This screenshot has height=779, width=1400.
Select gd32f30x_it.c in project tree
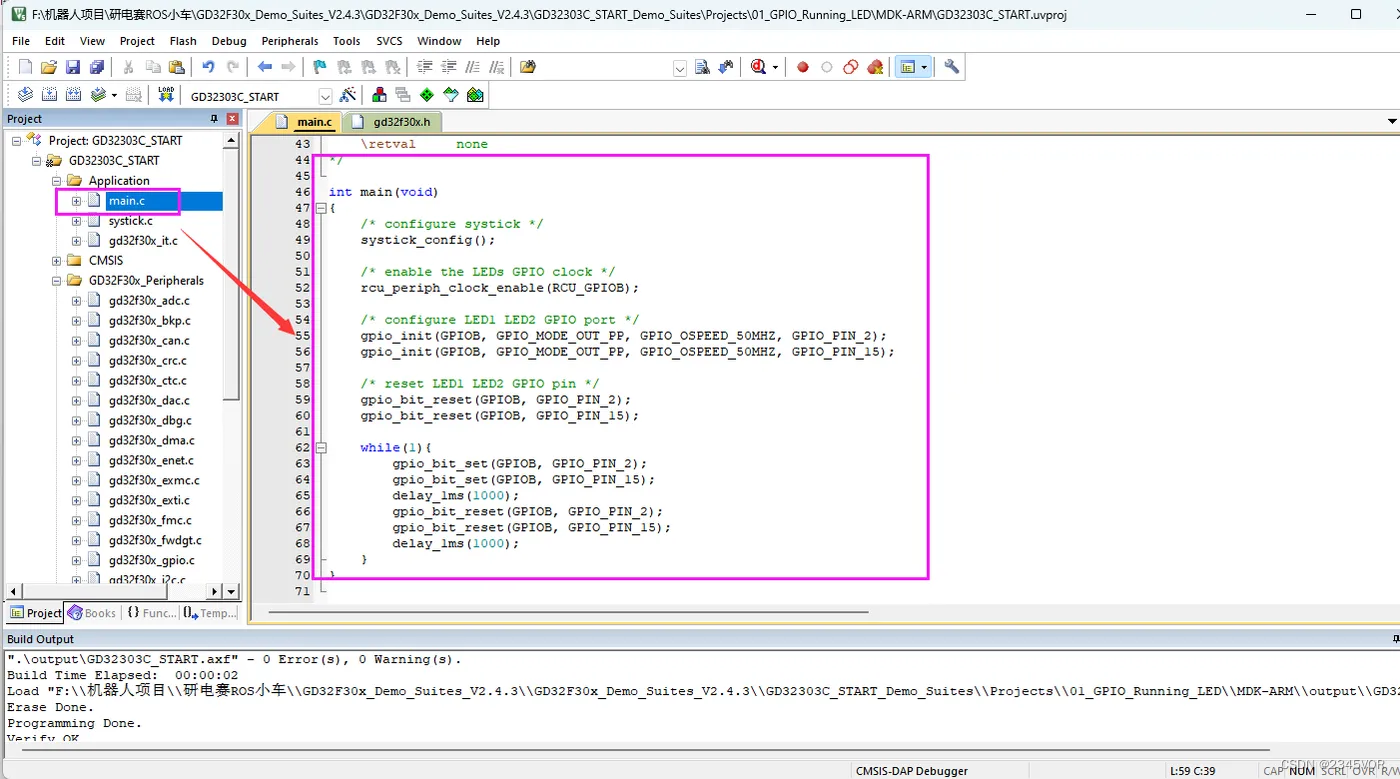click(x=143, y=241)
